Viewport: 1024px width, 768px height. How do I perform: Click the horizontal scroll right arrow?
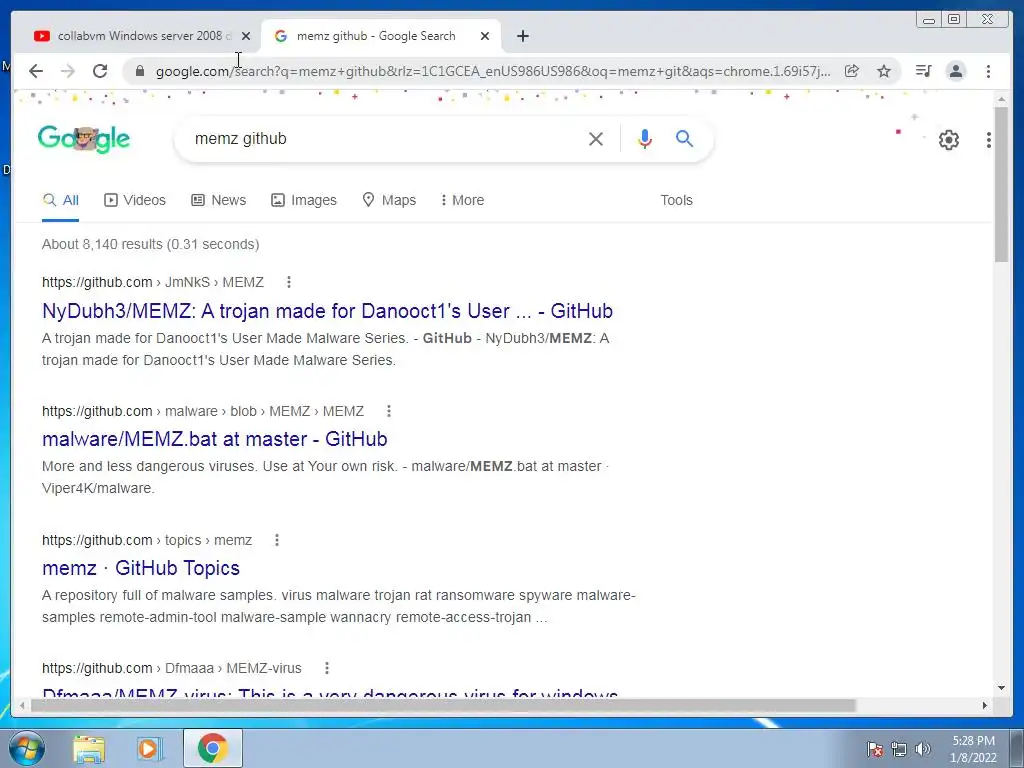[985, 705]
